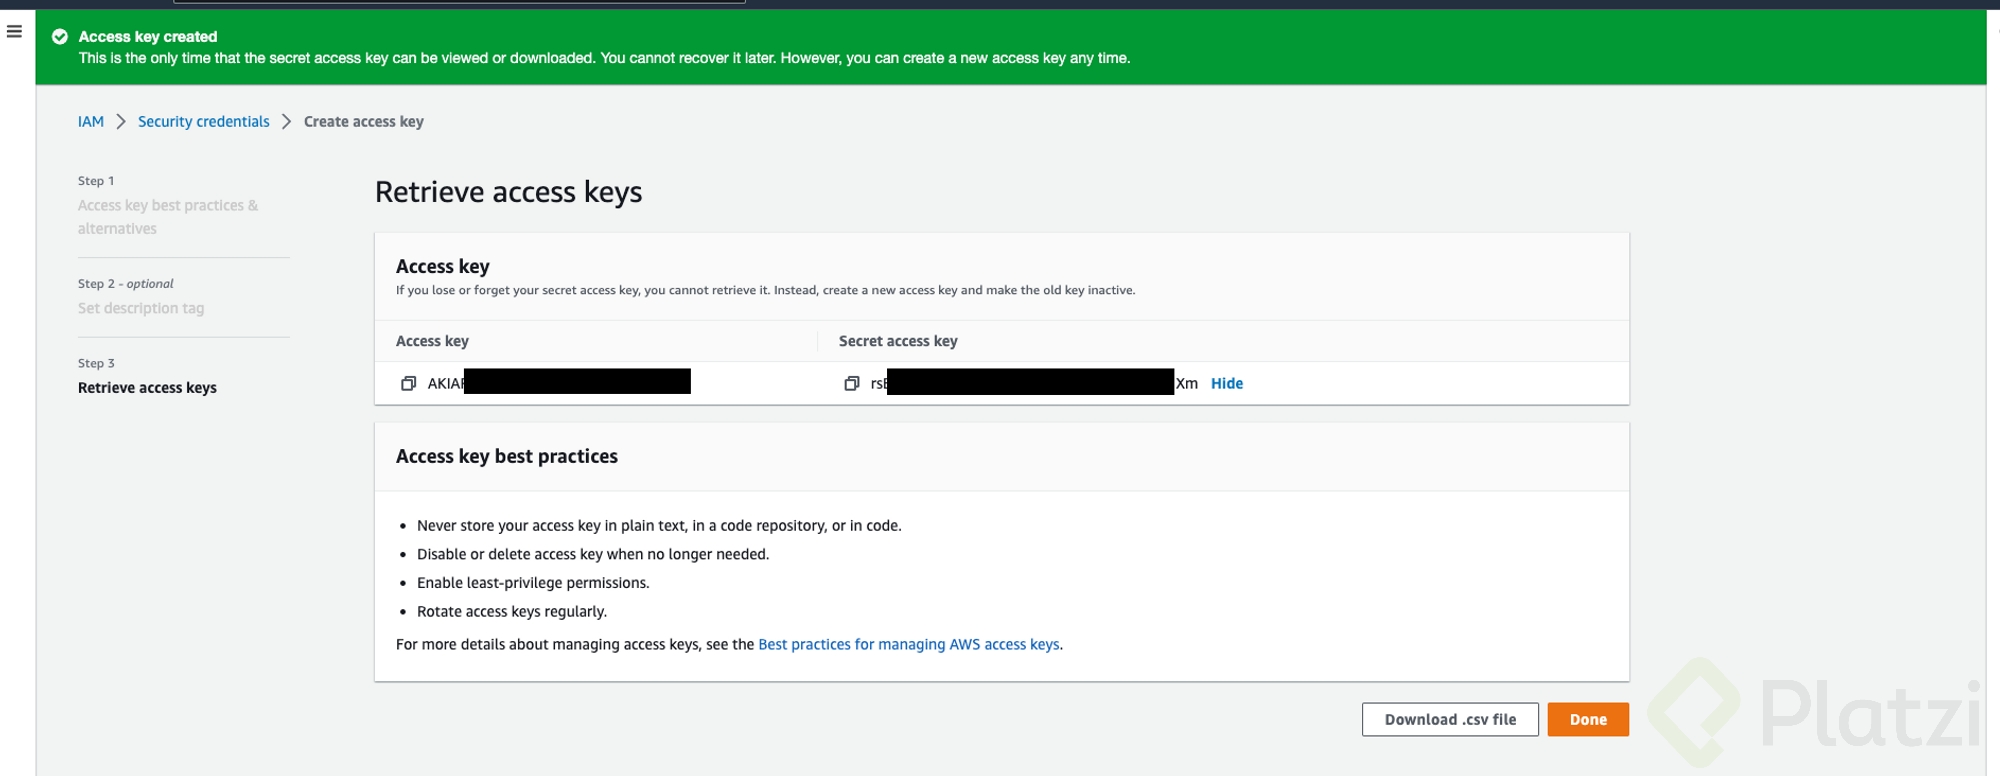Click the green success checkmark icon
Image resolution: width=2000 pixels, height=776 pixels.
(x=60, y=37)
